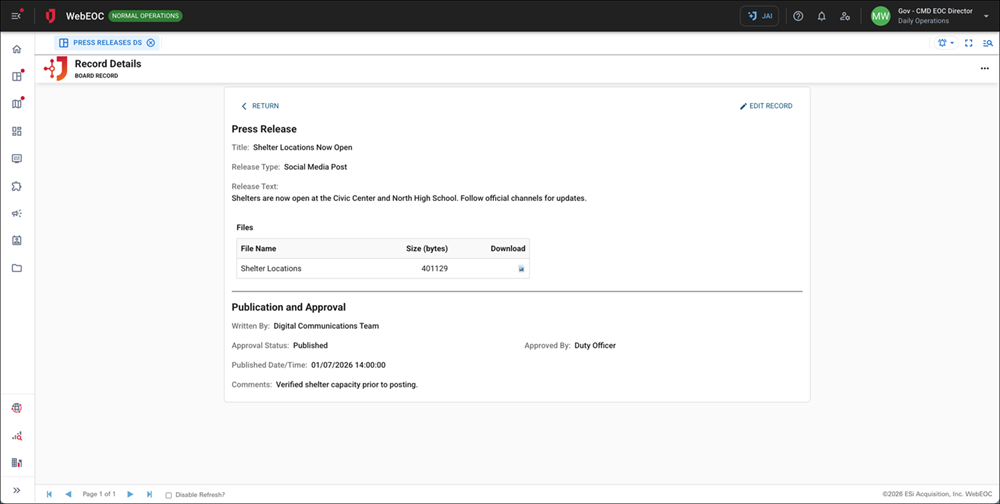Open the folder icon in the sidebar

pos(16,268)
